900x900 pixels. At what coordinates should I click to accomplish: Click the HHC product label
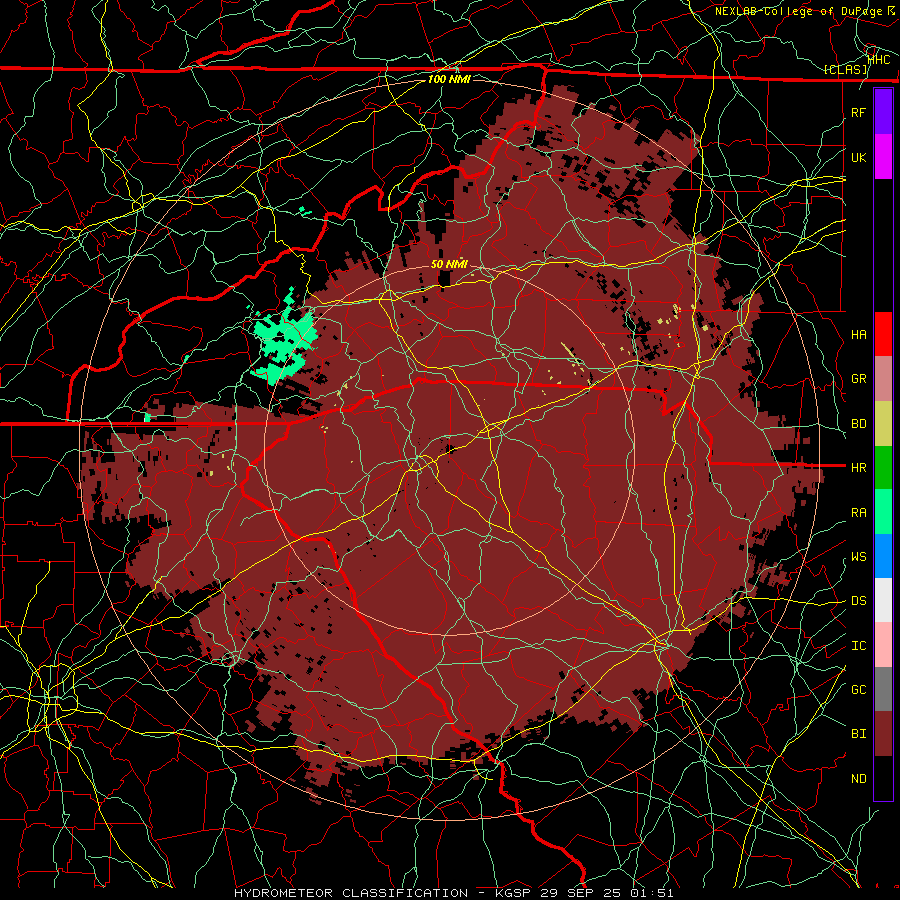pos(878,59)
